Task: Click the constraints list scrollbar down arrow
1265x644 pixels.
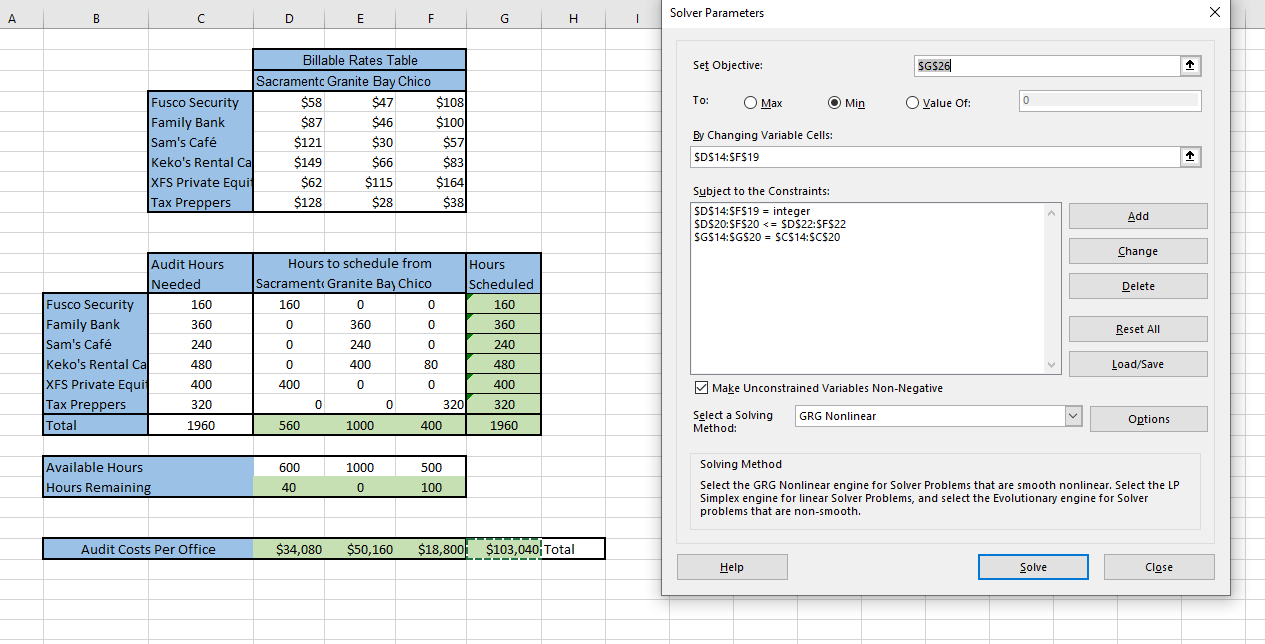Action: coord(1050,366)
